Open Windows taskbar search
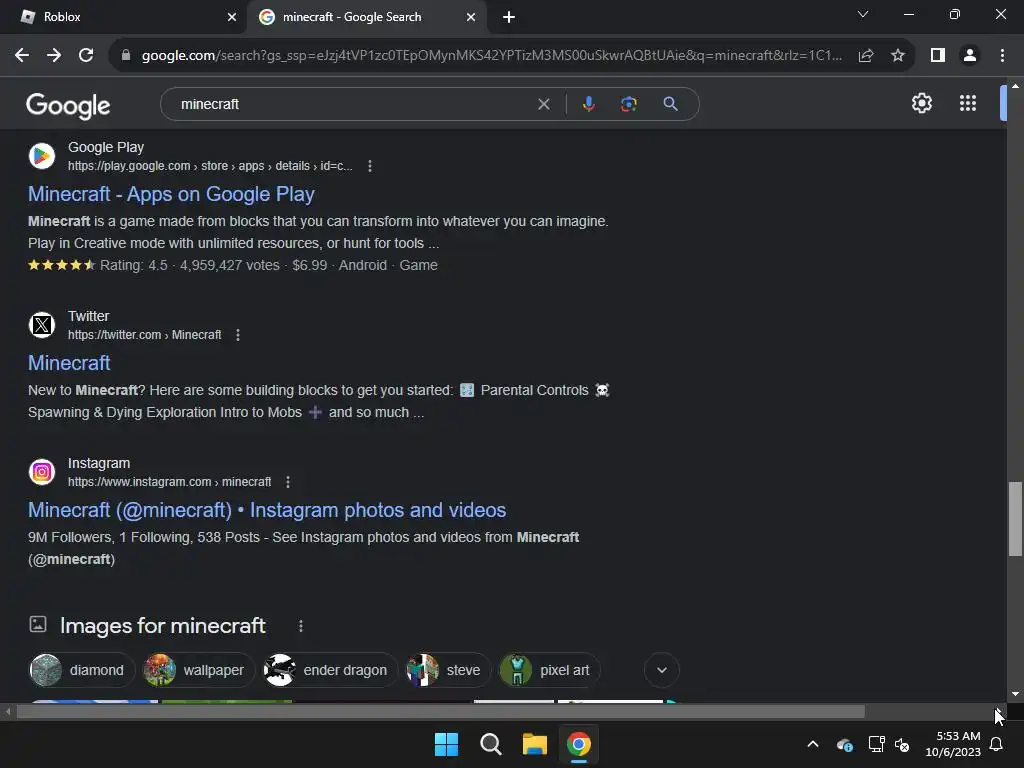This screenshot has height=768, width=1024. (x=490, y=744)
